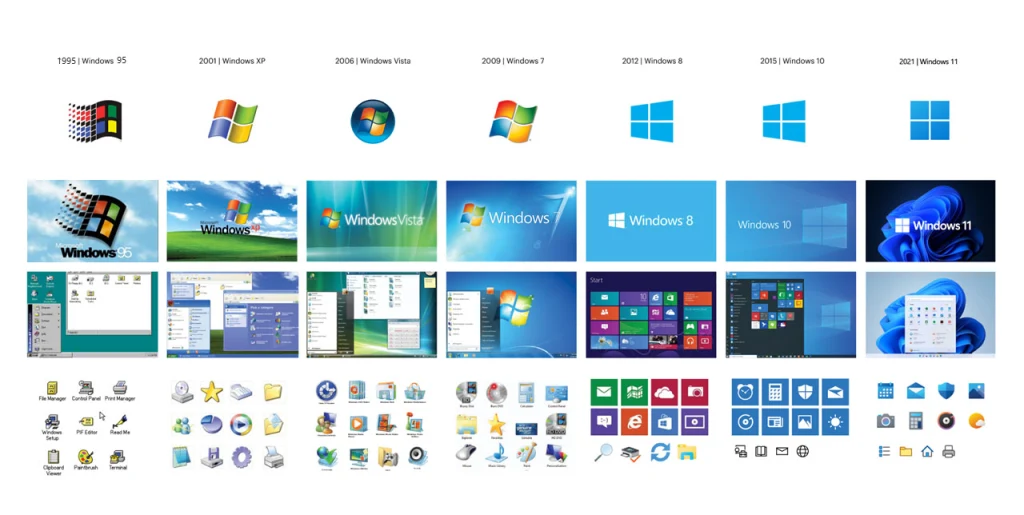The image size is (1024, 515).
Task: Click the Windows 10 News tile
Action: (775, 422)
